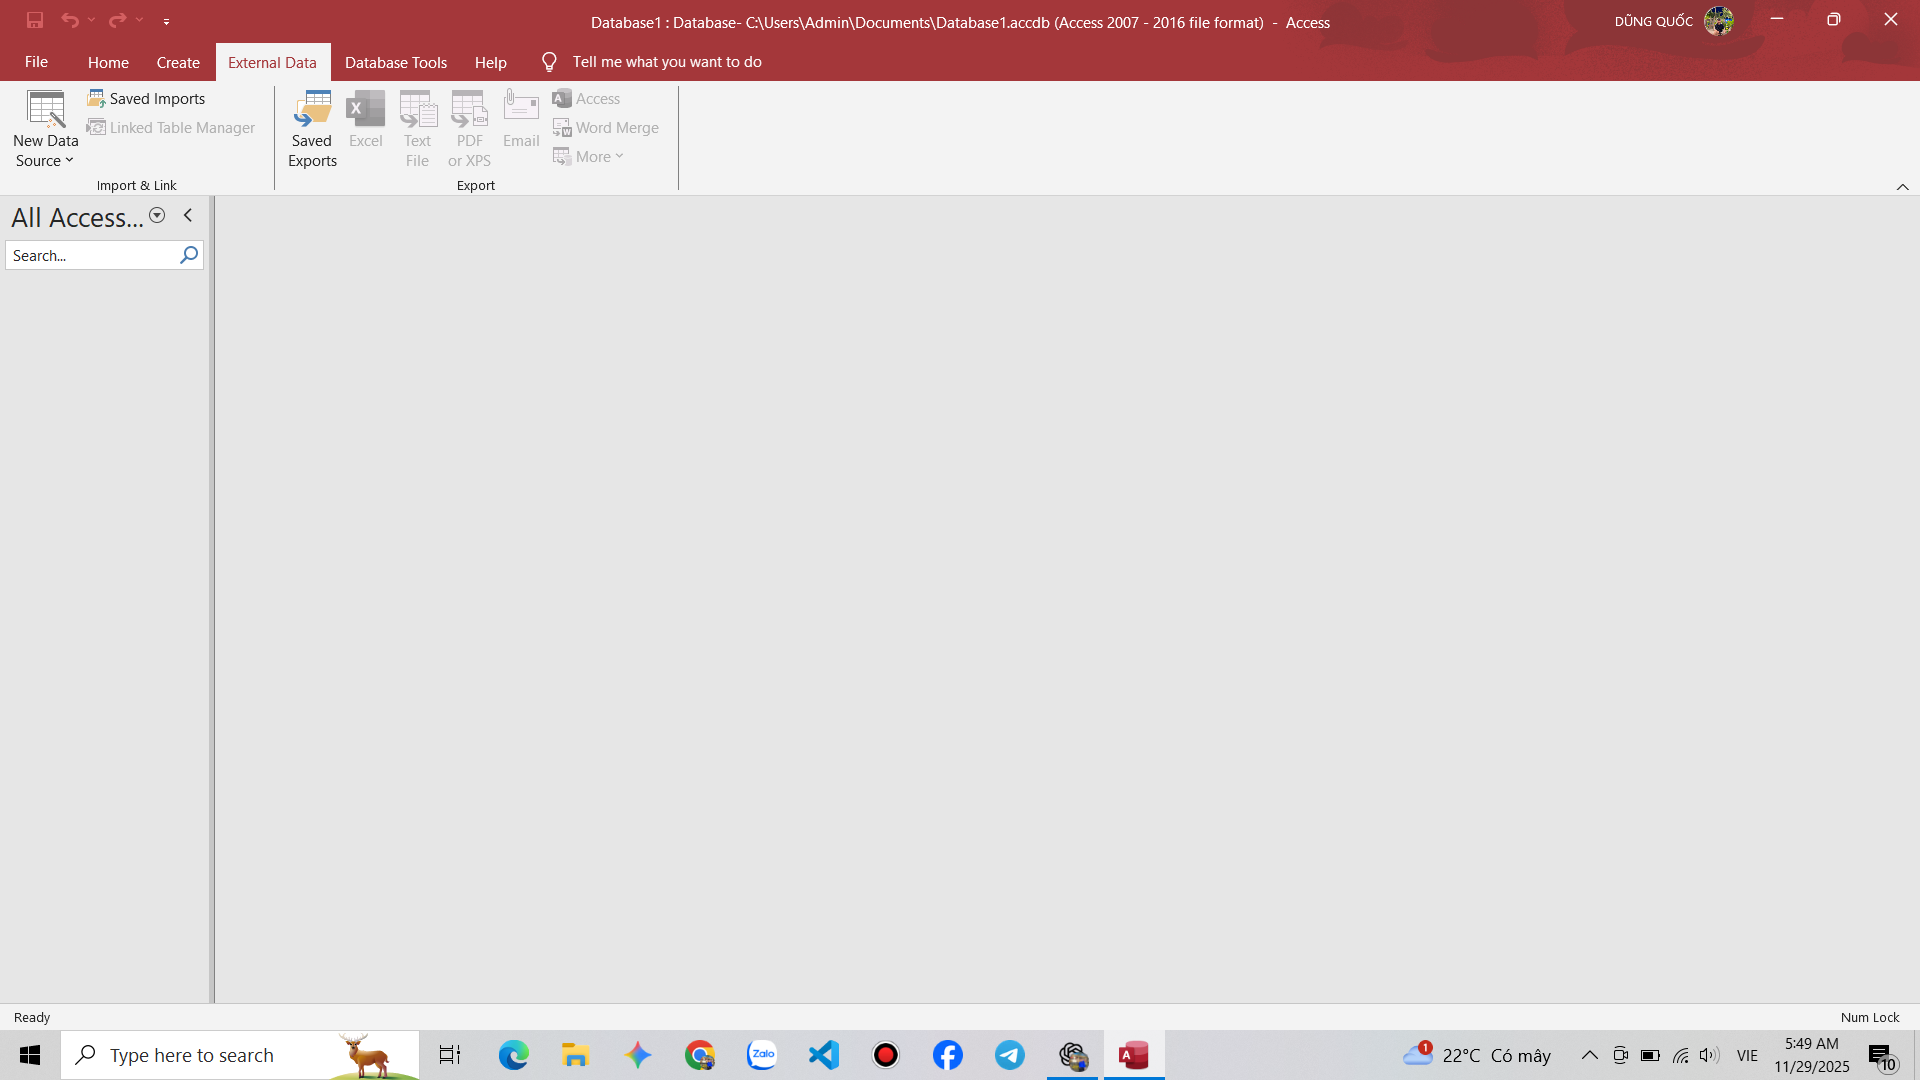Click the Tell me search box
Screen dimensions: 1920x1080
(666, 62)
